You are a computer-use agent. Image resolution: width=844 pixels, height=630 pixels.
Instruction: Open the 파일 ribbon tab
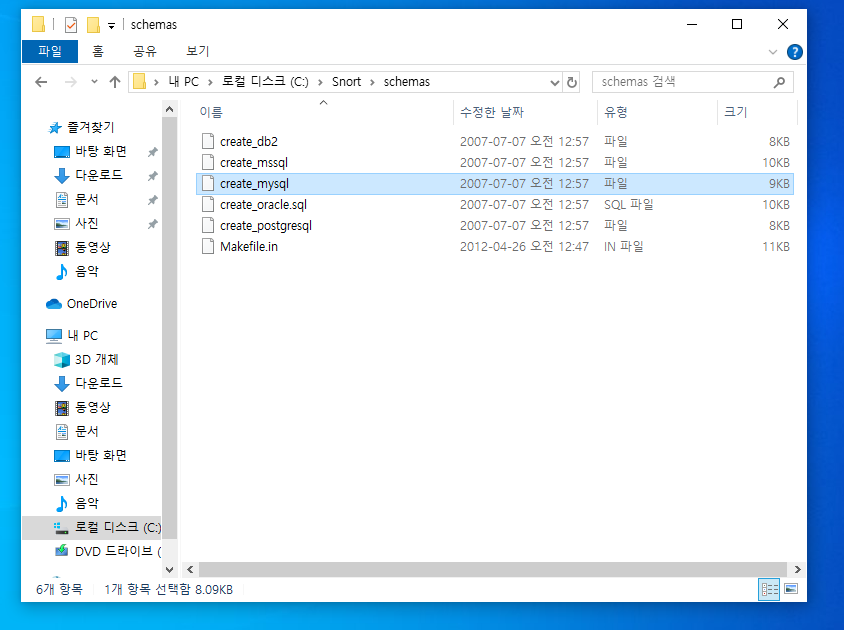pos(50,51)
